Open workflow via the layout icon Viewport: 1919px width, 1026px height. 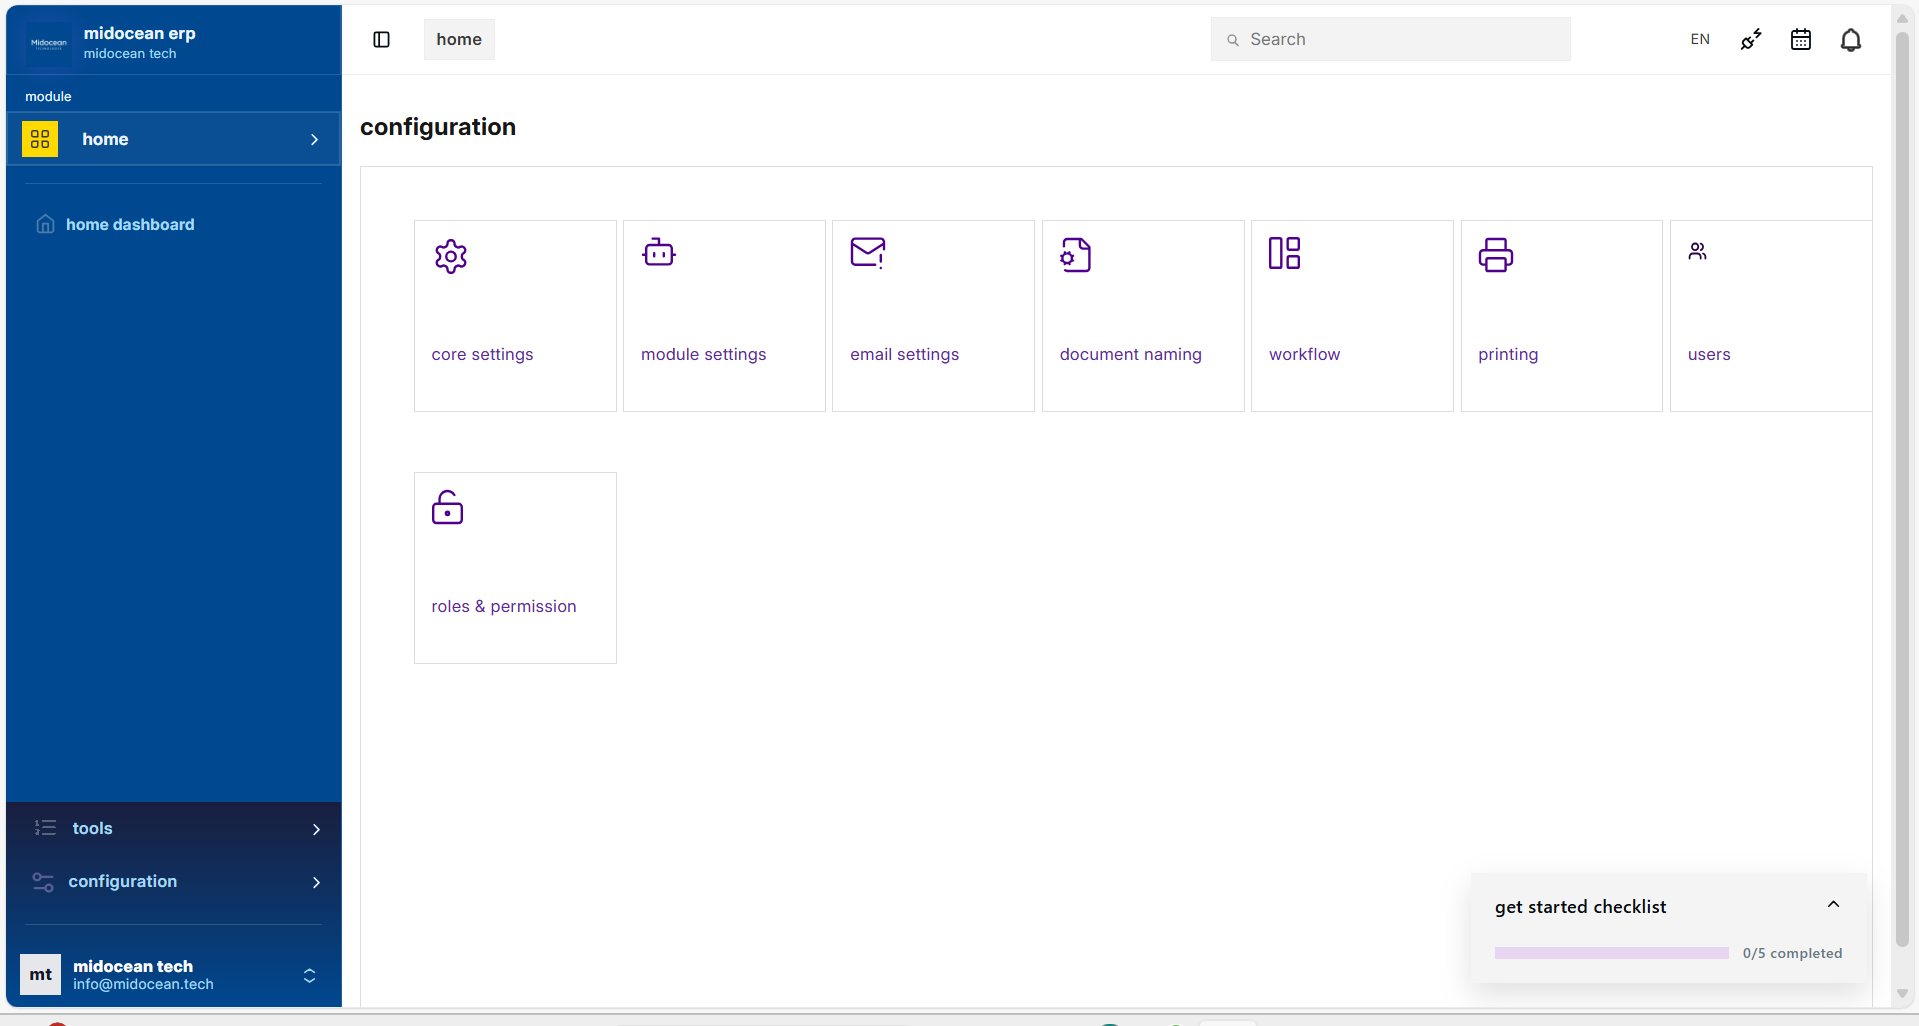(1285, 252)
